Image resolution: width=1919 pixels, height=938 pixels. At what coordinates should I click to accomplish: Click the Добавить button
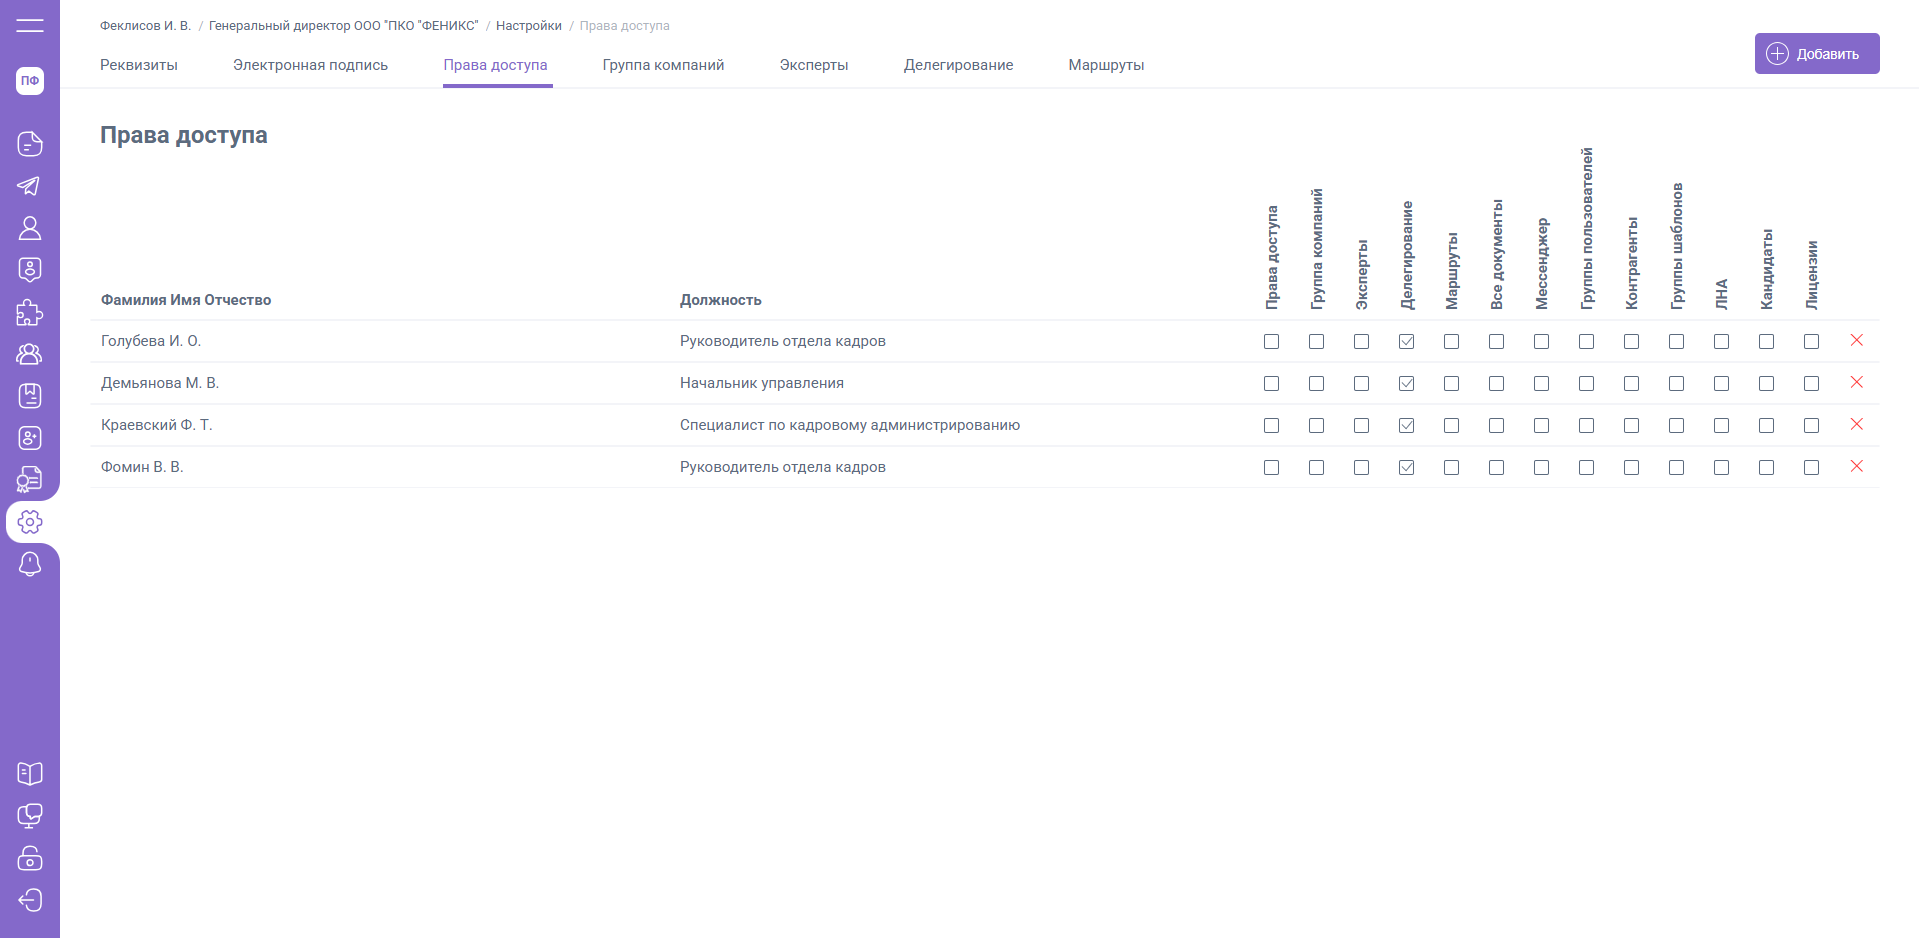1816,54
